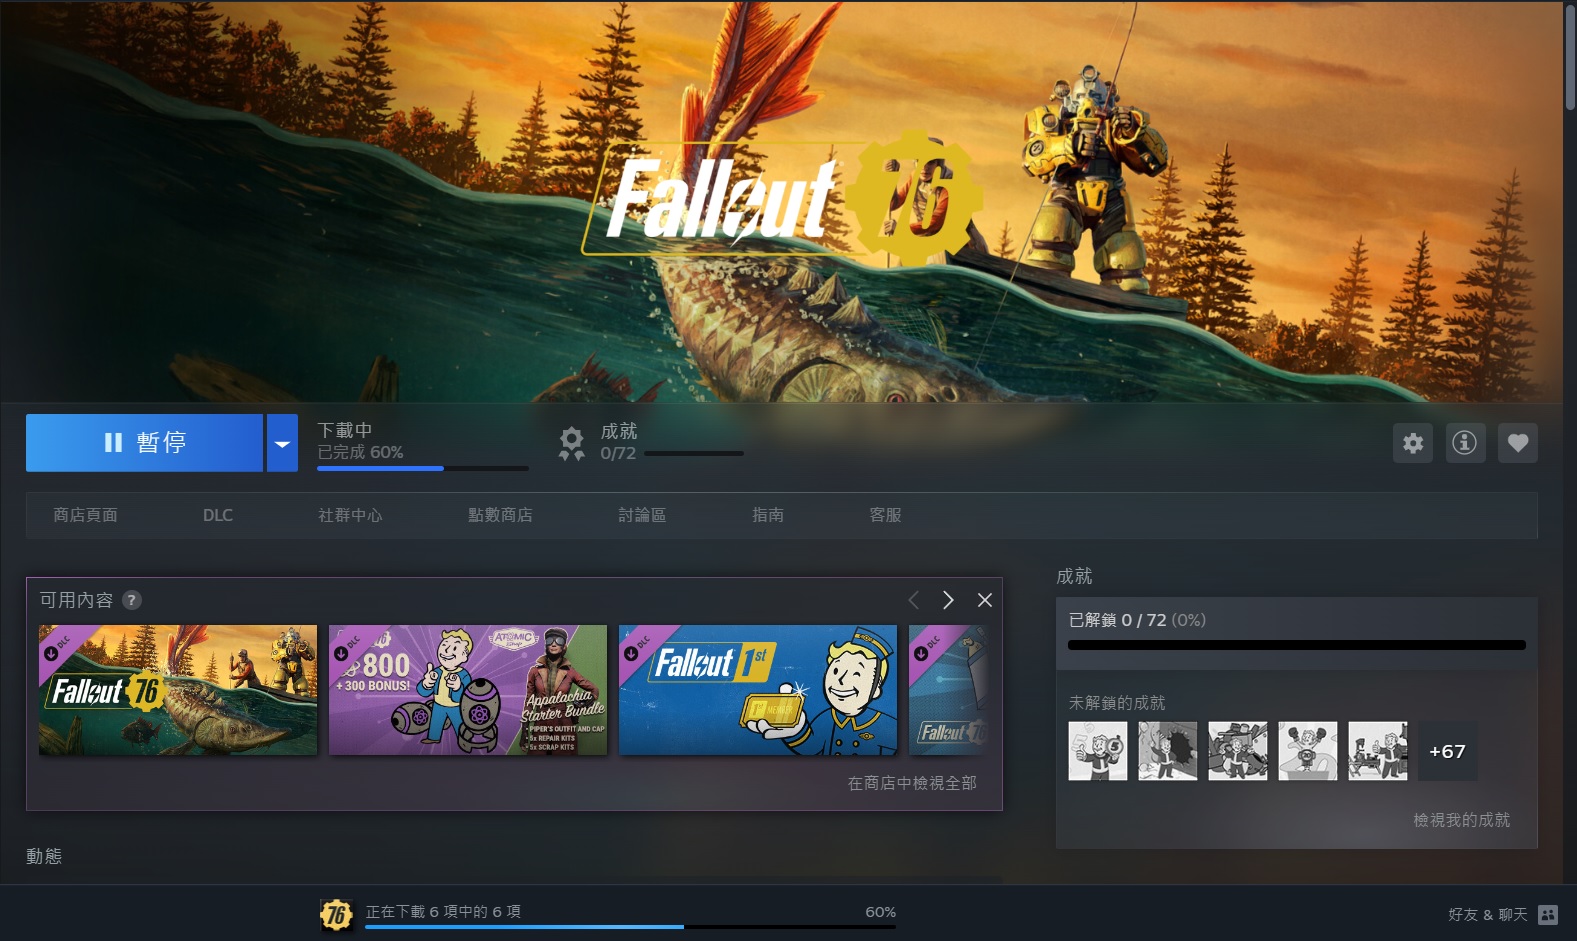This screenshot has height=941, width=1577.
Task: Click fourth locked achievement icon
Action: 1308,751
